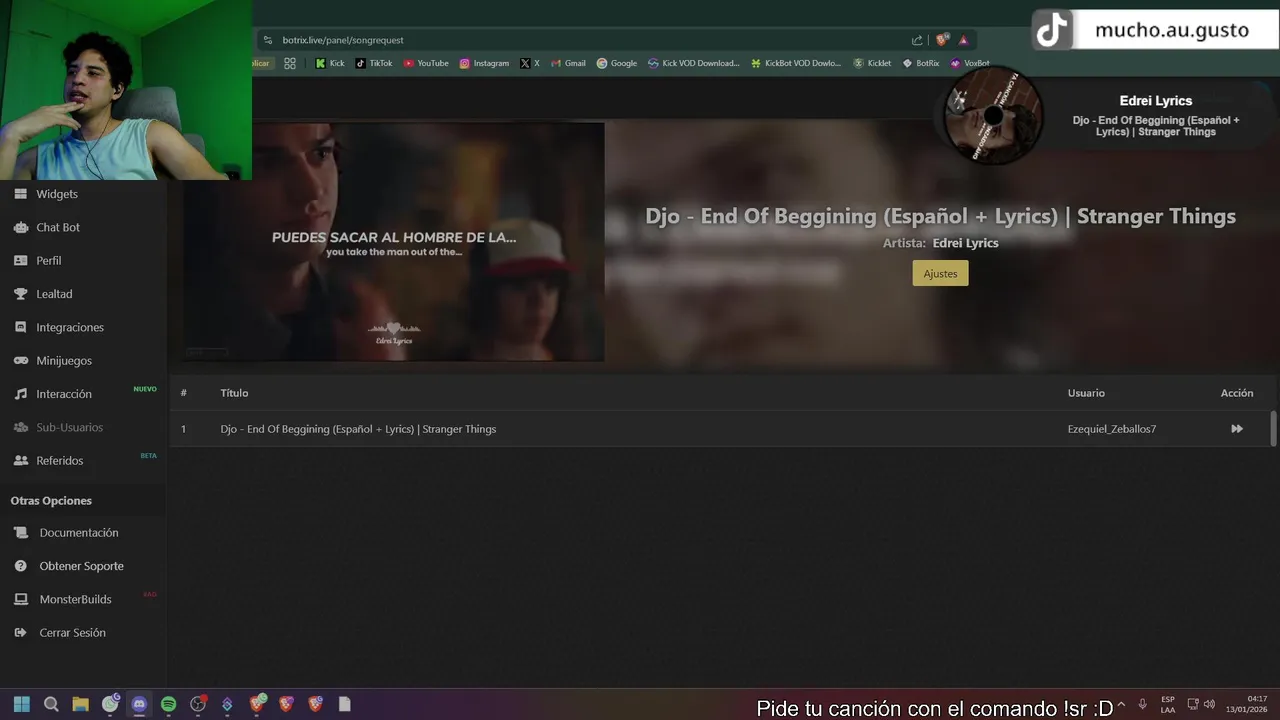Open File Explorer from the taskbar
The height and width of the screenshot is (720, 1280).
pos(80,704)
